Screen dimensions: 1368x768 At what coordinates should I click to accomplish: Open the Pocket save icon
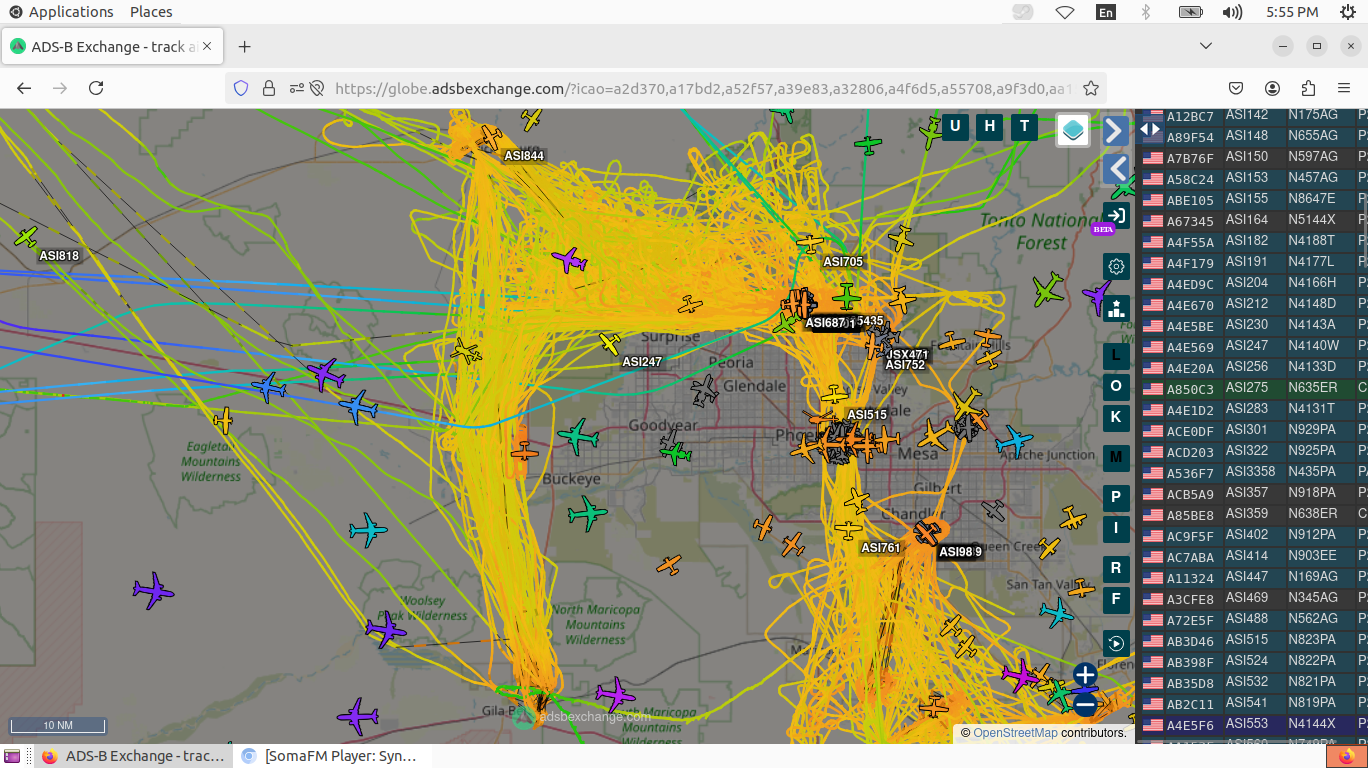1237,88
